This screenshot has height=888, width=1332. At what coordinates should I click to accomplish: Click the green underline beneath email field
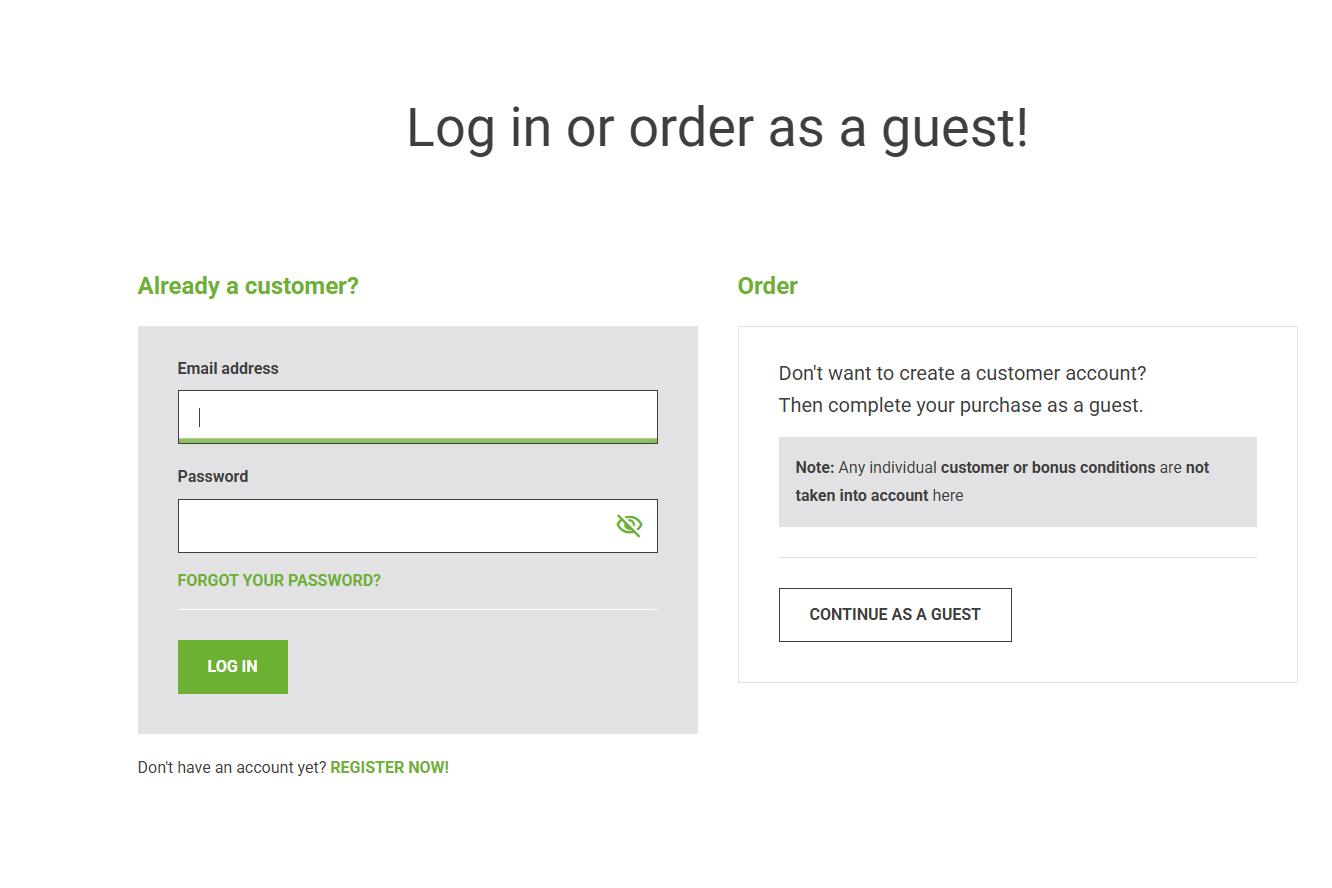(417, 441)
